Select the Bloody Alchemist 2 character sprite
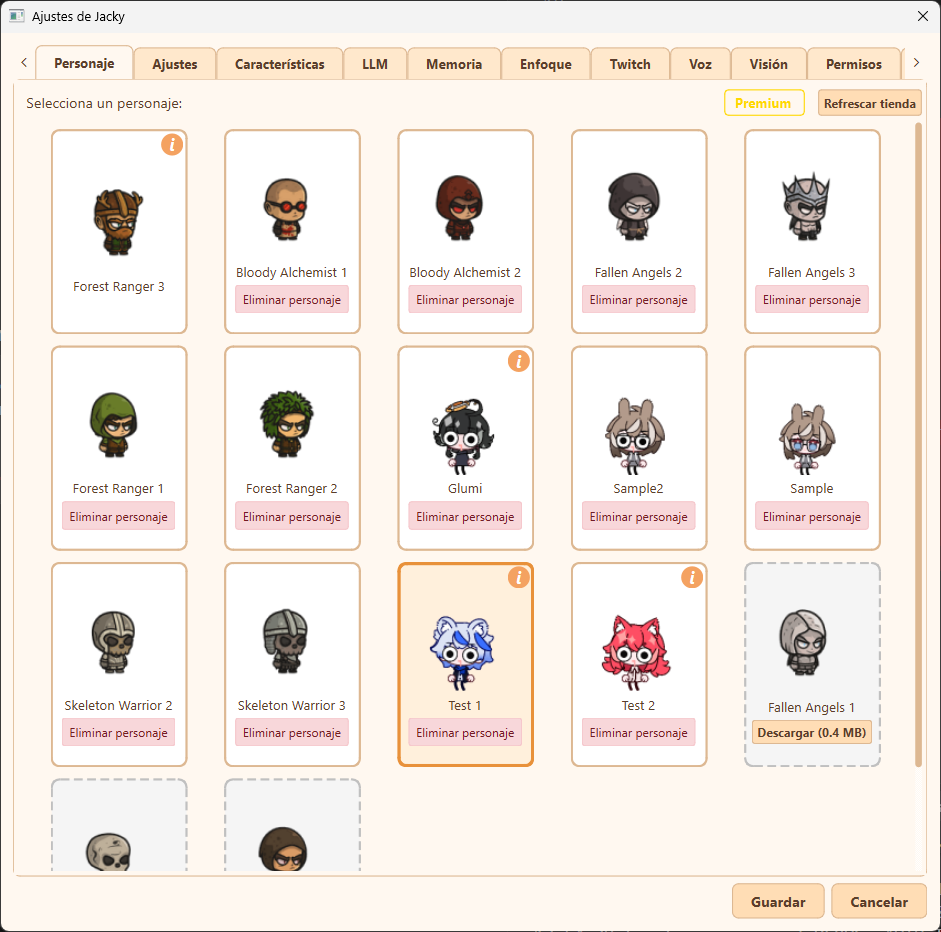The height and width of the screenshot is (932, 941). pos(460,208)
